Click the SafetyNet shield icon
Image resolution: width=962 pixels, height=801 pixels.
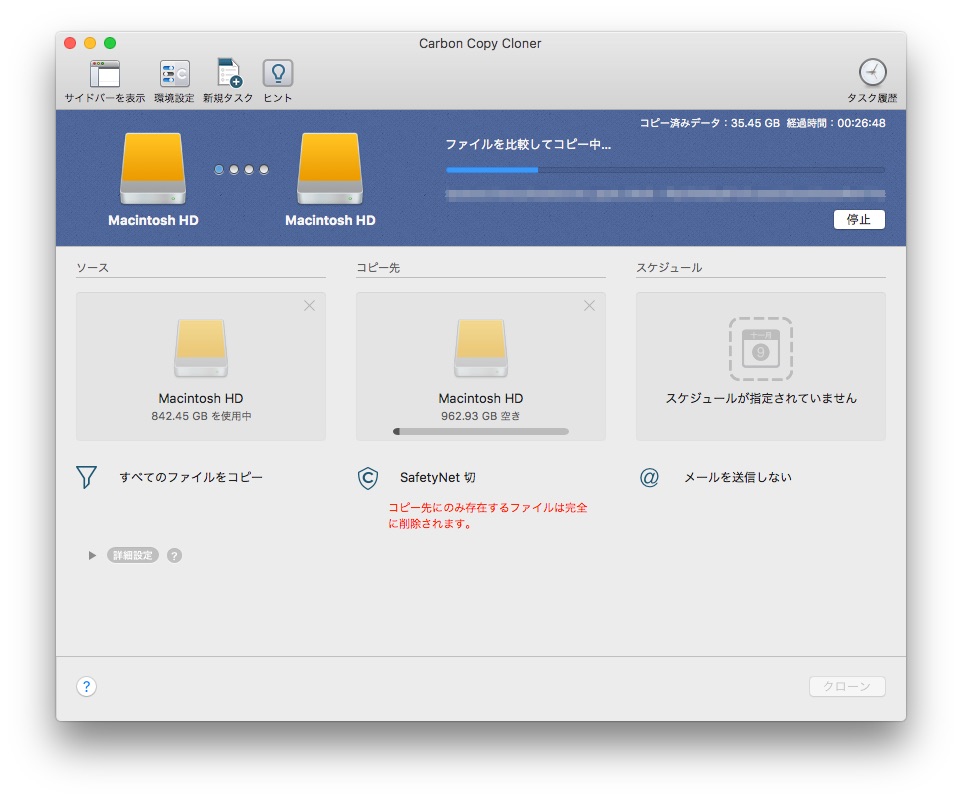click(367, 478)
